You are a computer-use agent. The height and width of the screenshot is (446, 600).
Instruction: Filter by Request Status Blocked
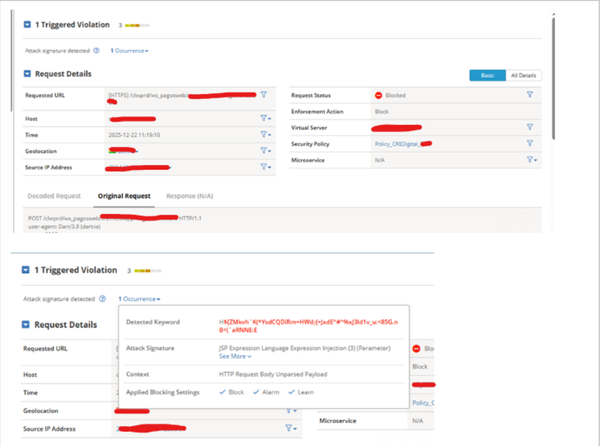[530, 94]
